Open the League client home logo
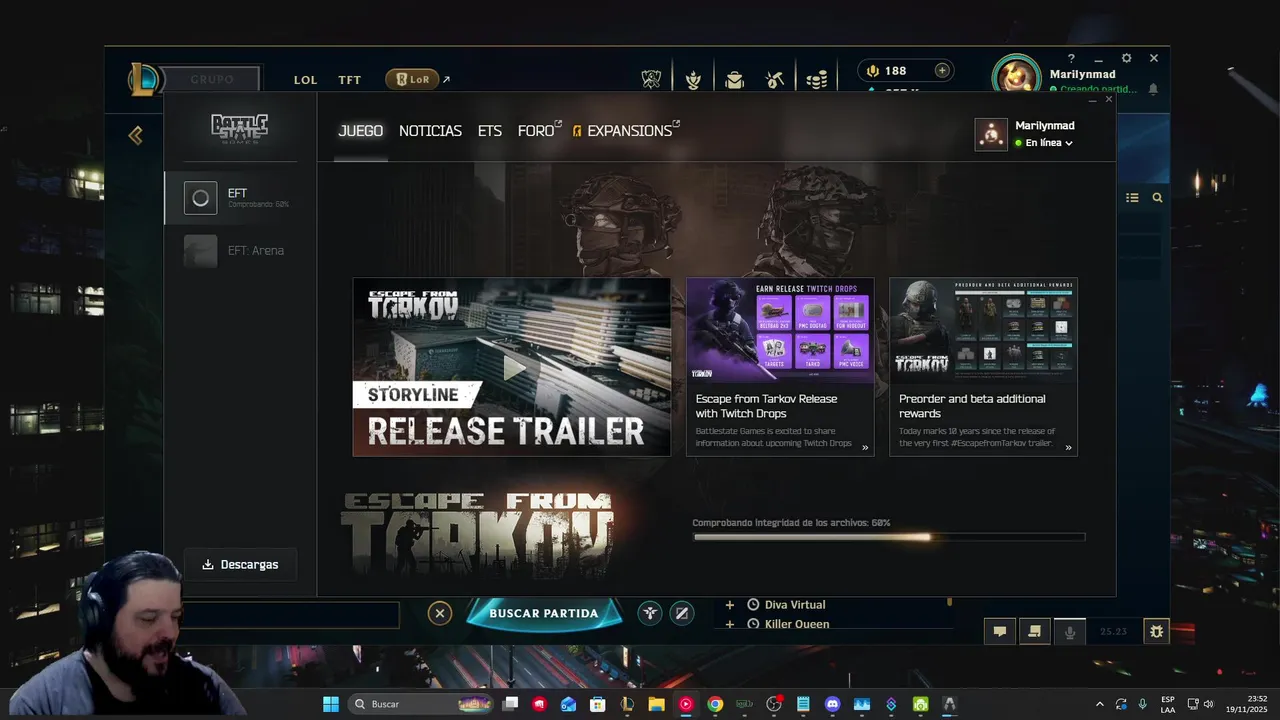Screen dimensions: 1280x720 [x=144, y=79]
